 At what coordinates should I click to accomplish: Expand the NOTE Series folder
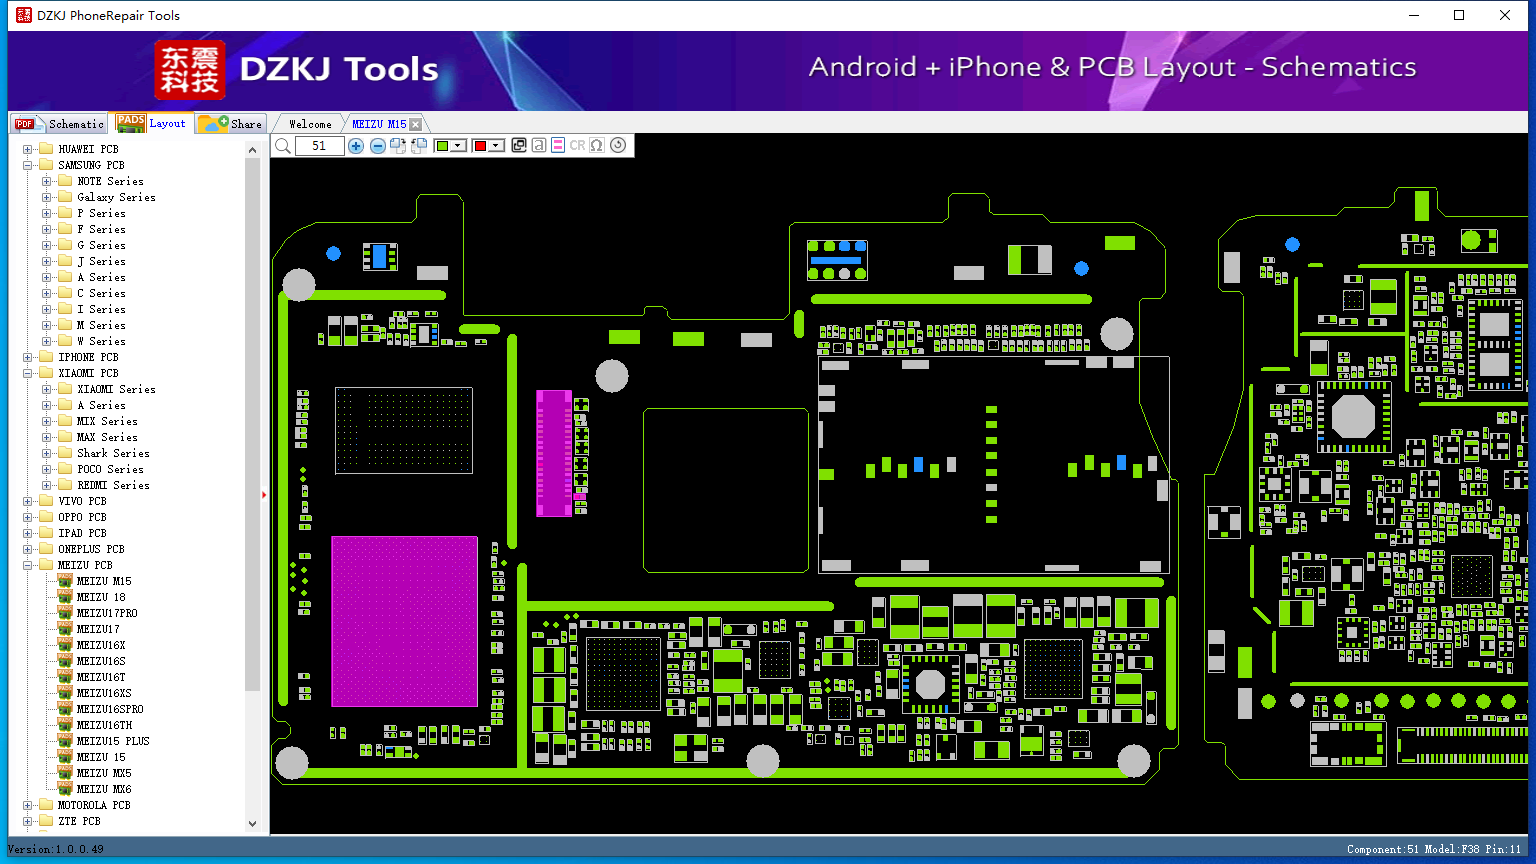(x=47, y=181)
